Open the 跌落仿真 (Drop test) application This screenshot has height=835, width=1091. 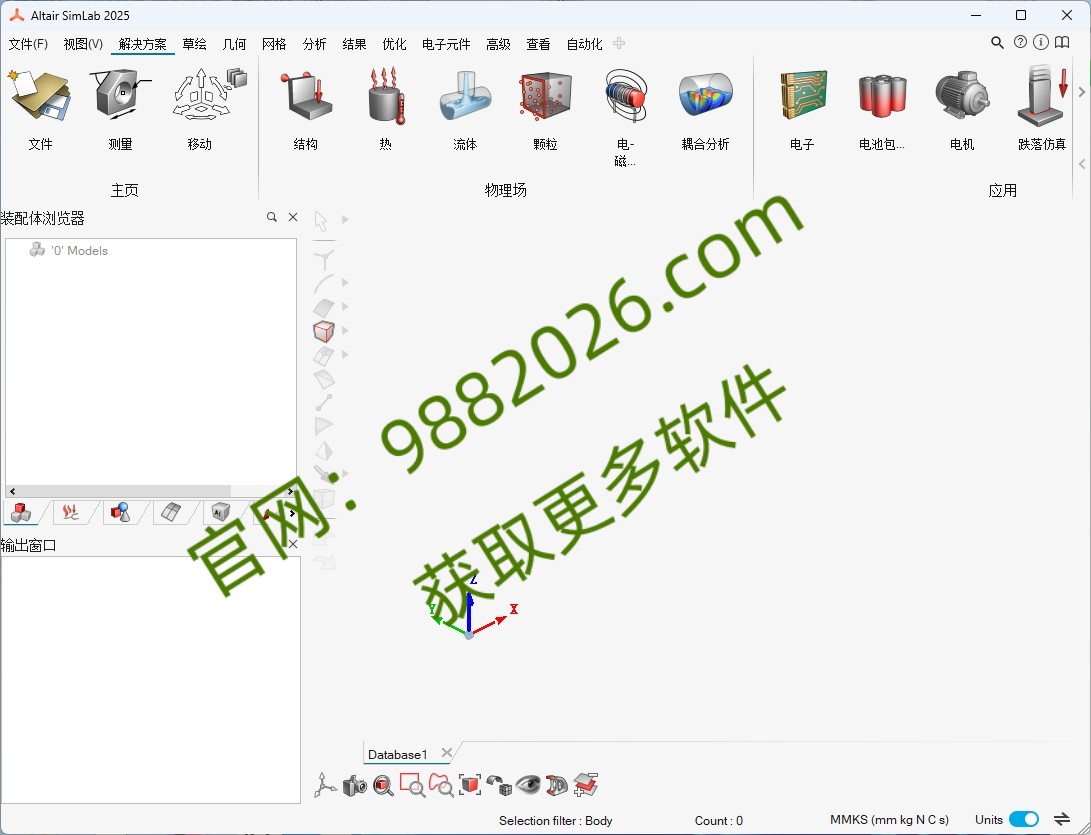(1042, 110)
